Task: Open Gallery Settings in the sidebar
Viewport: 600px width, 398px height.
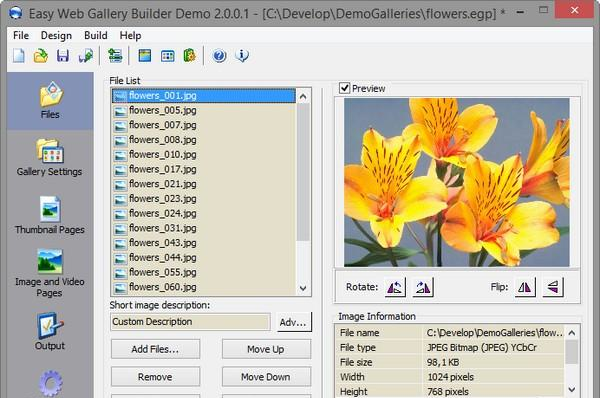Action: pos(49,157)
